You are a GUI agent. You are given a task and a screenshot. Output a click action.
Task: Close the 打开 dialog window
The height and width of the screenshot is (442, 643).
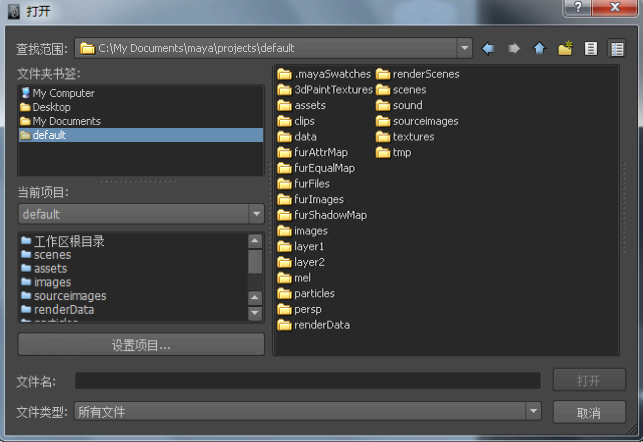614,7
